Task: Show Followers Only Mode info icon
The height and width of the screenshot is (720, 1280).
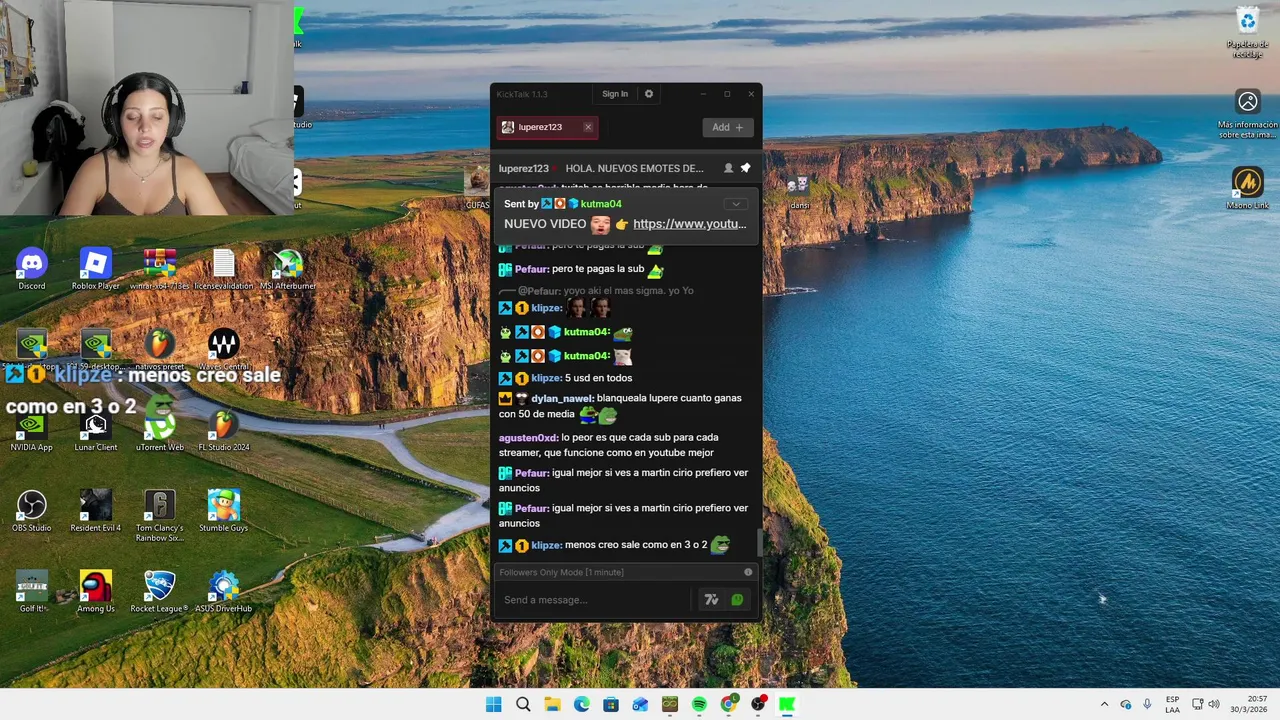Action: 748,572
